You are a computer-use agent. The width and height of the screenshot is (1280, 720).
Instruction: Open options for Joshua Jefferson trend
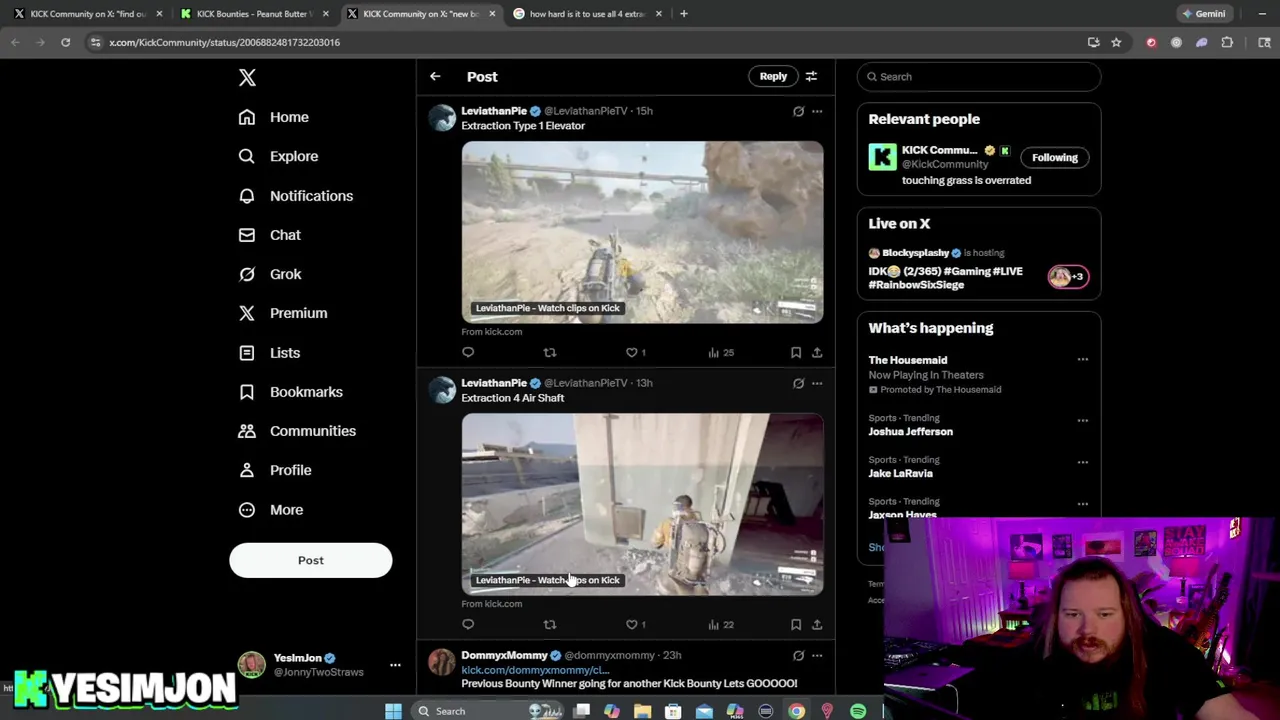click(1082, 421)
